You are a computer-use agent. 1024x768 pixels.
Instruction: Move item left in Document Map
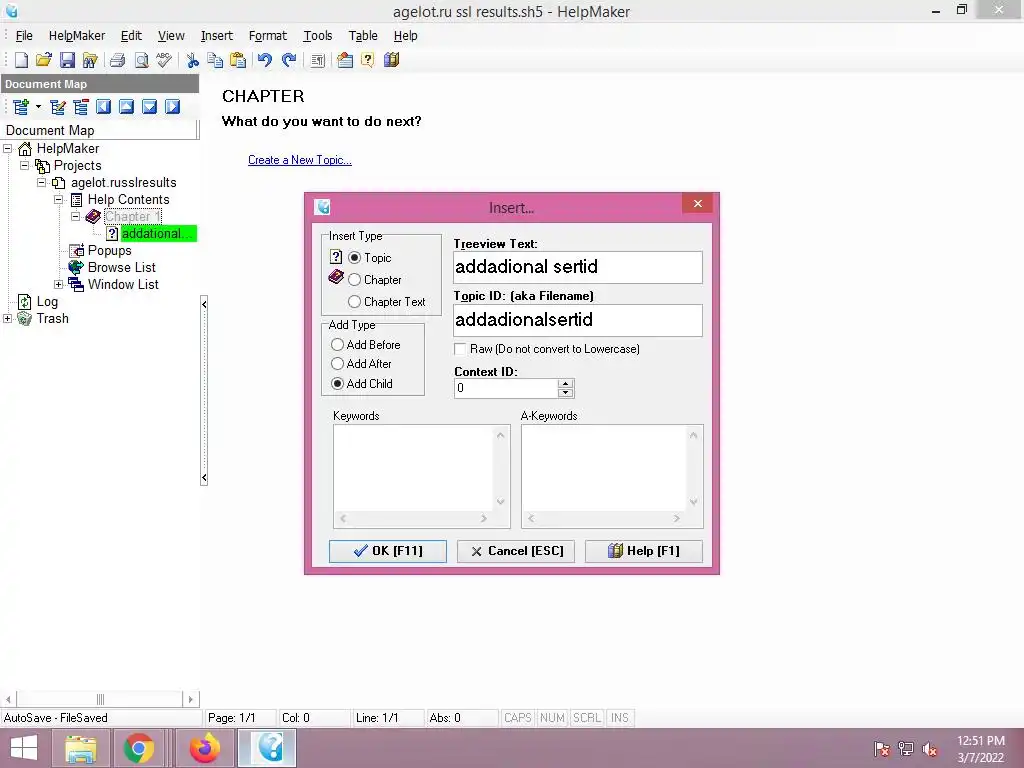(x=103, y=106)
